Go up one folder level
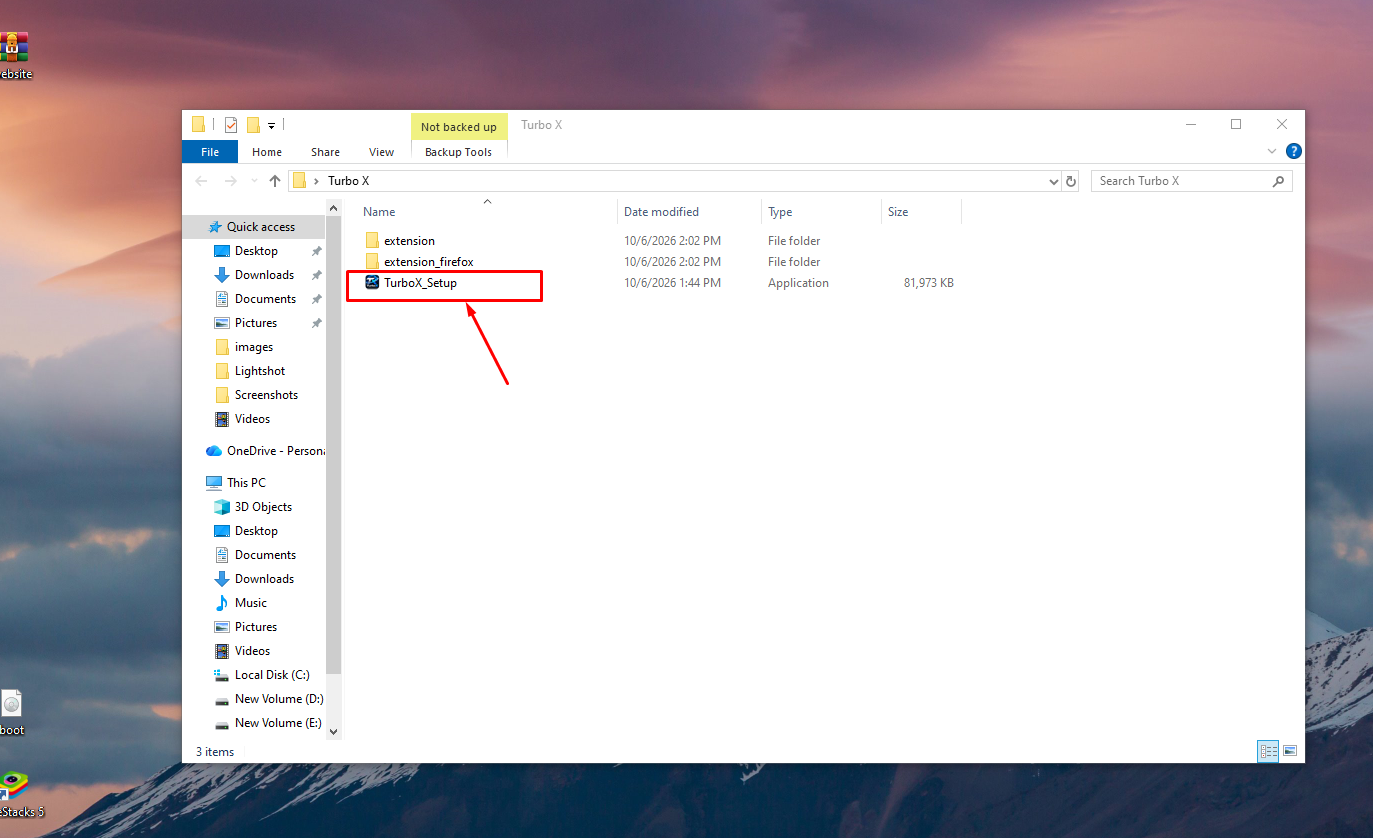 click(x=275, y=181)
